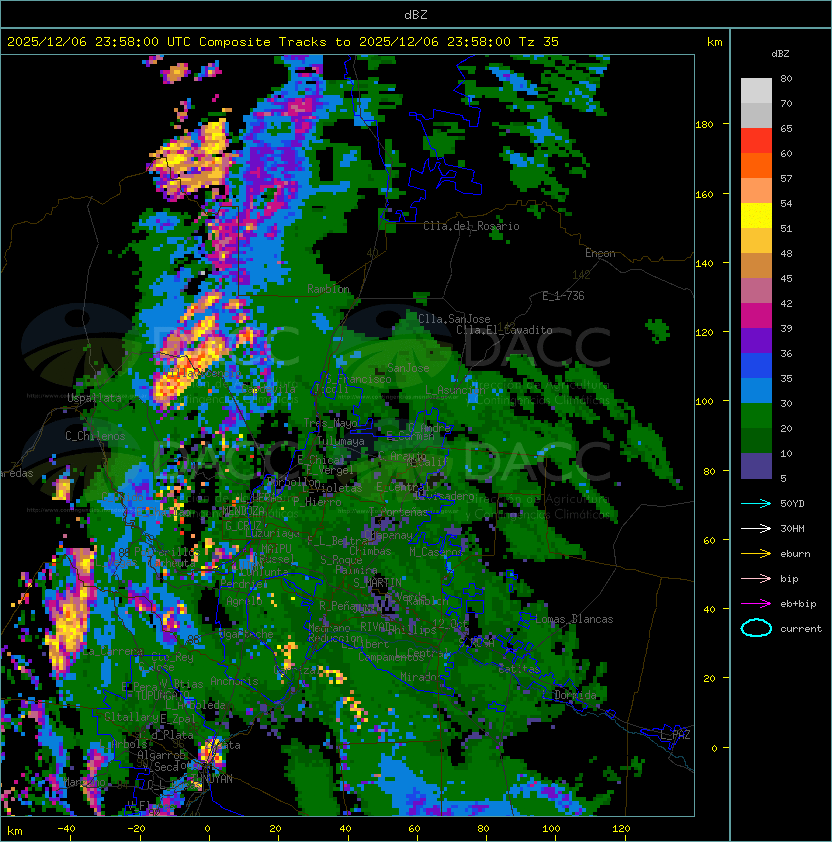Select the red 60-65 dBZ legend band

point(756,141)
